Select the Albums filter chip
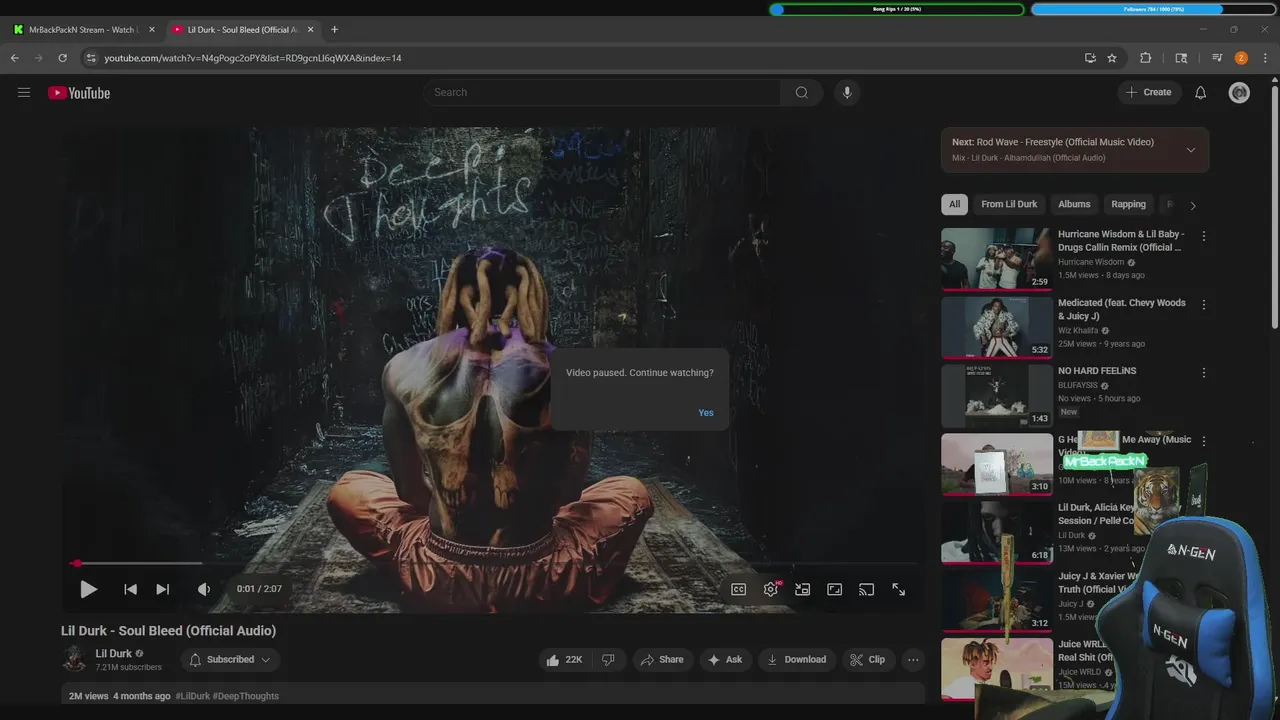Image resolution: width=1280 pixels, height=720 pixels. tap(1074, 204)
